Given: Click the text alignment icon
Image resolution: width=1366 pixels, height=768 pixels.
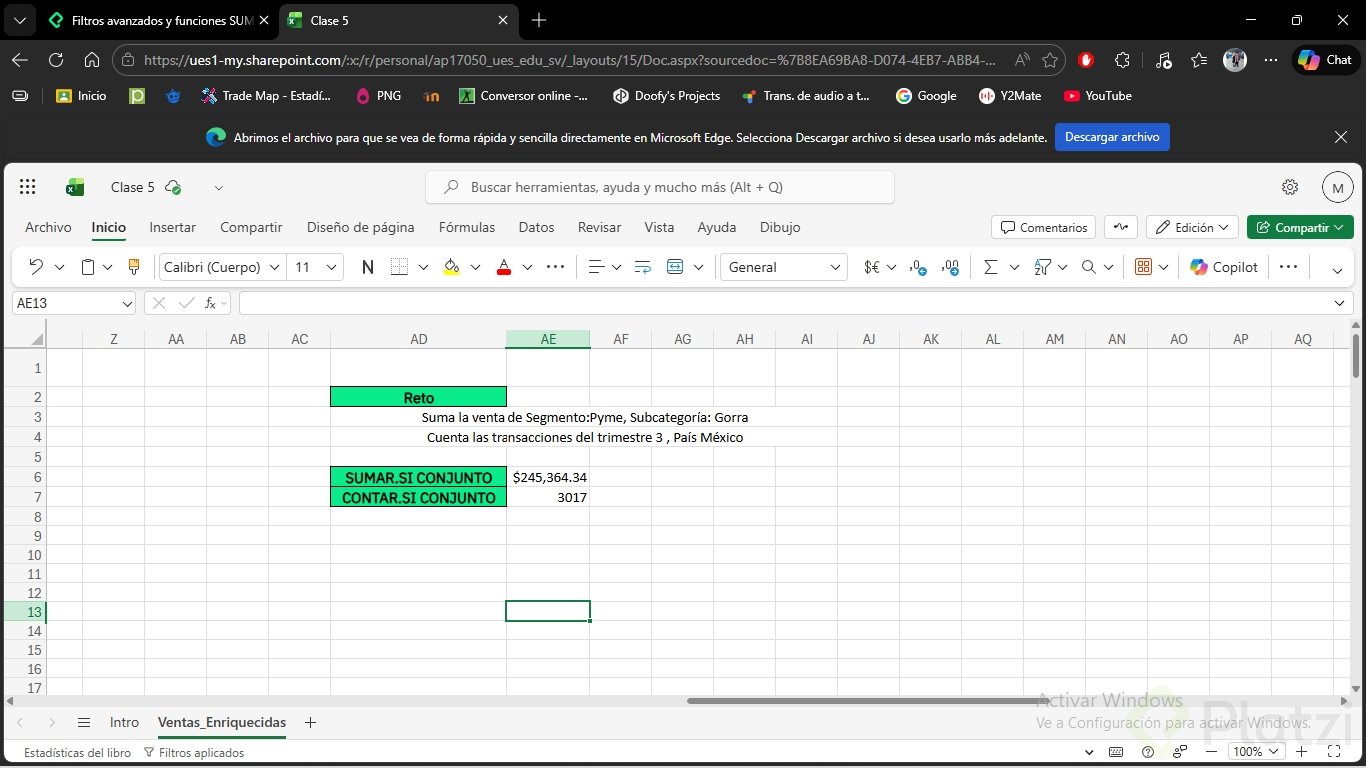Looking at the screenshot, I should pyautogui.click(x=596, y=267).
